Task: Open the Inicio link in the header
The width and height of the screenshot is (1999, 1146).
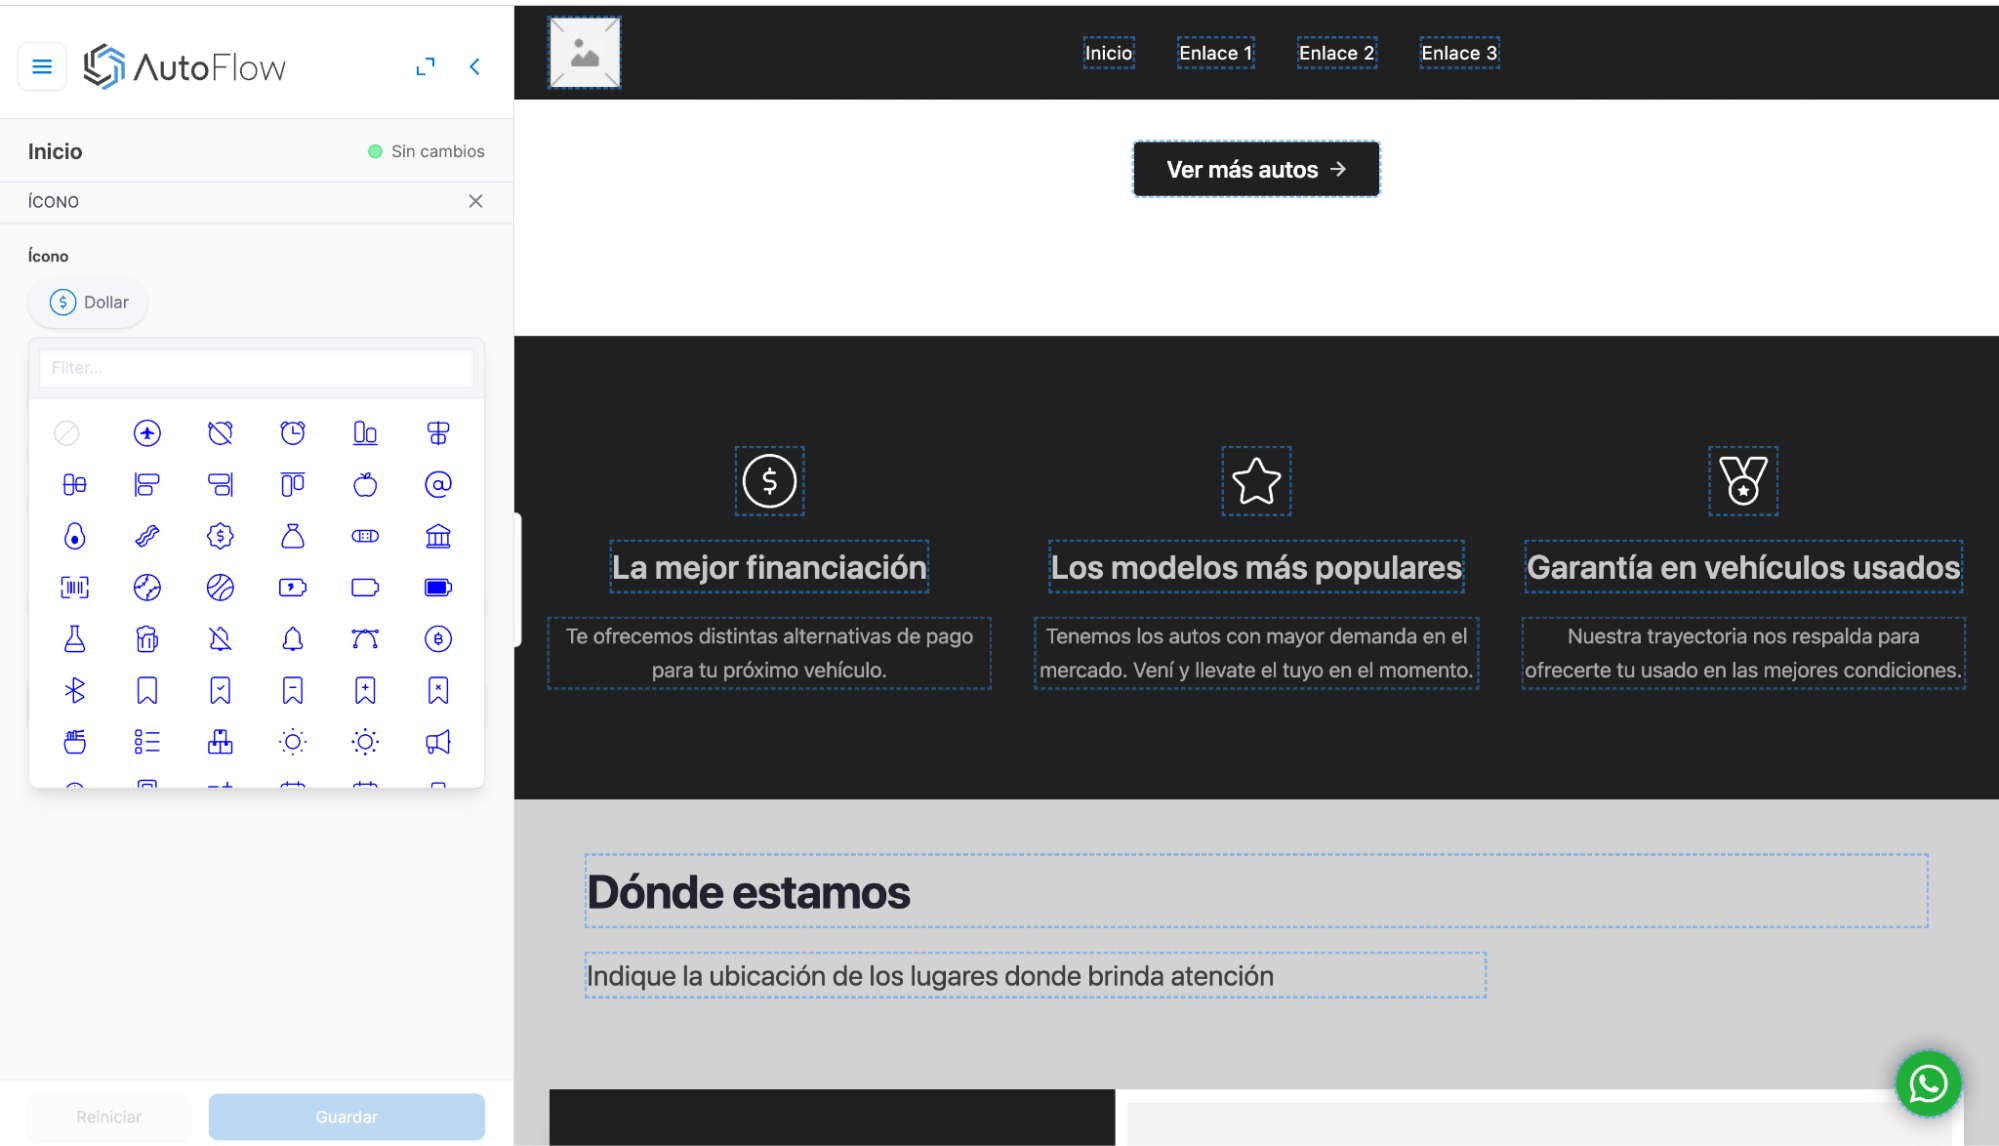Action: [1109, 53]
